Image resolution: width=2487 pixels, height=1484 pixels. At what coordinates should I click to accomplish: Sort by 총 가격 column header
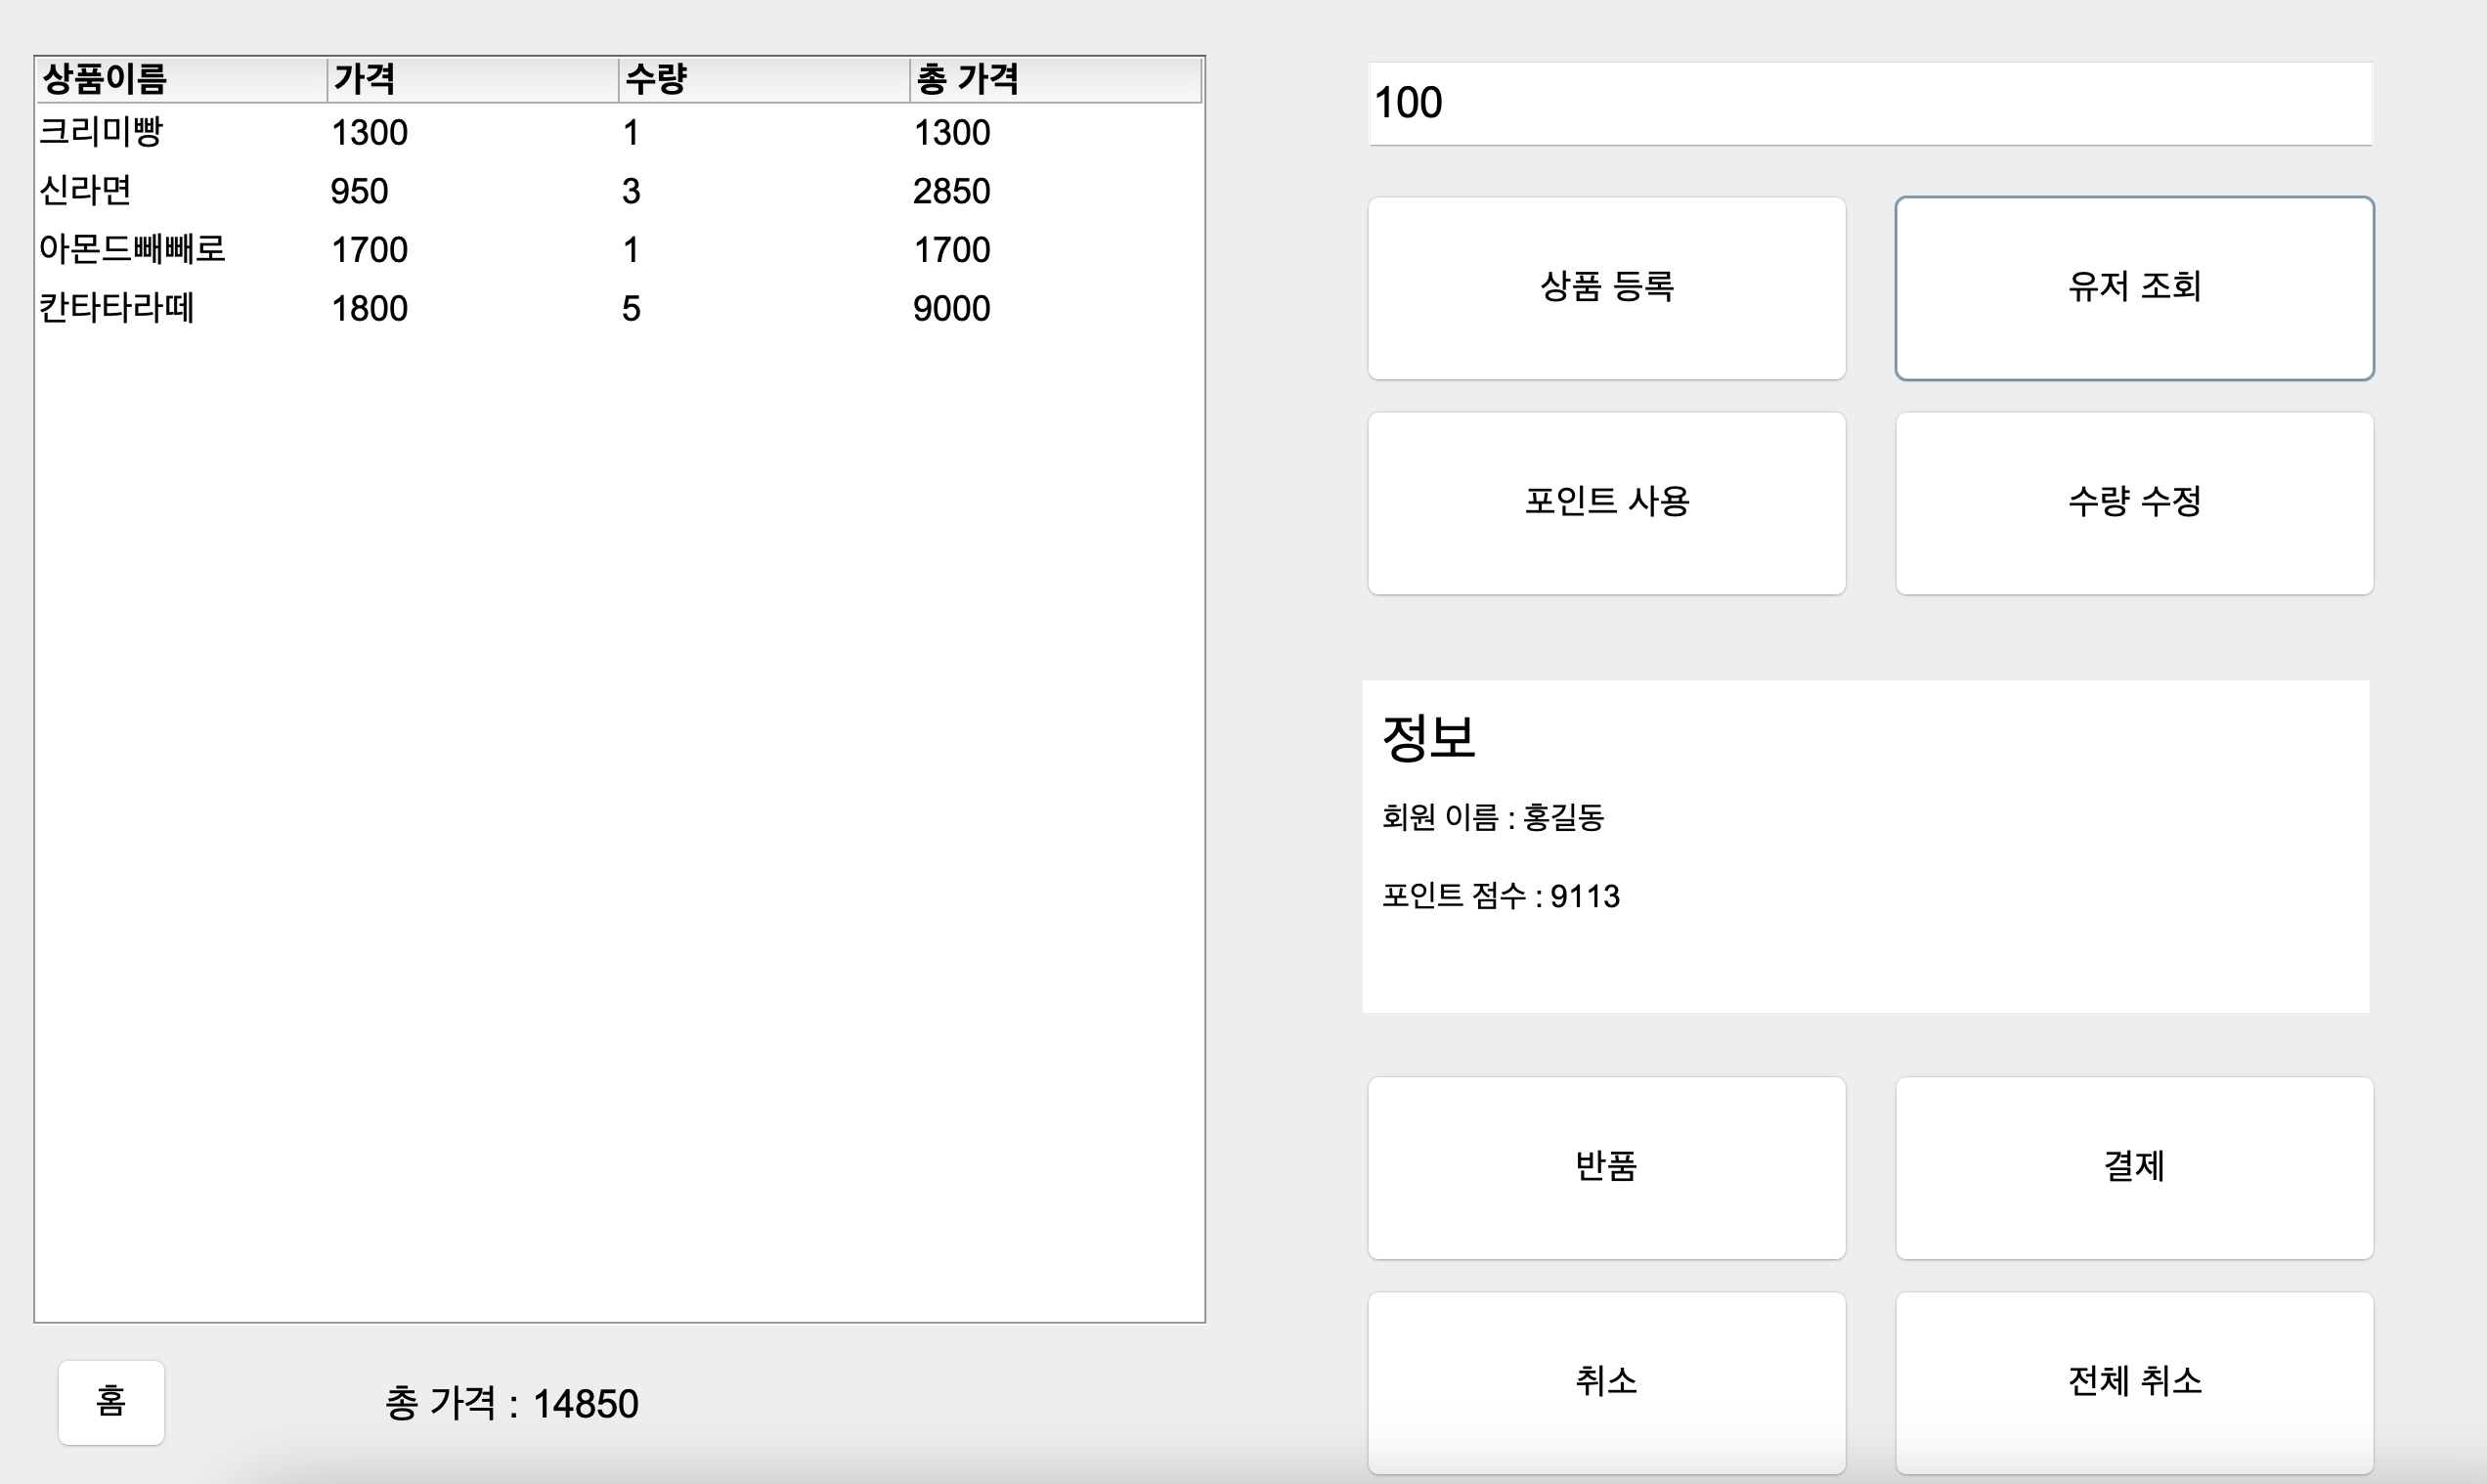[1054, 80]
